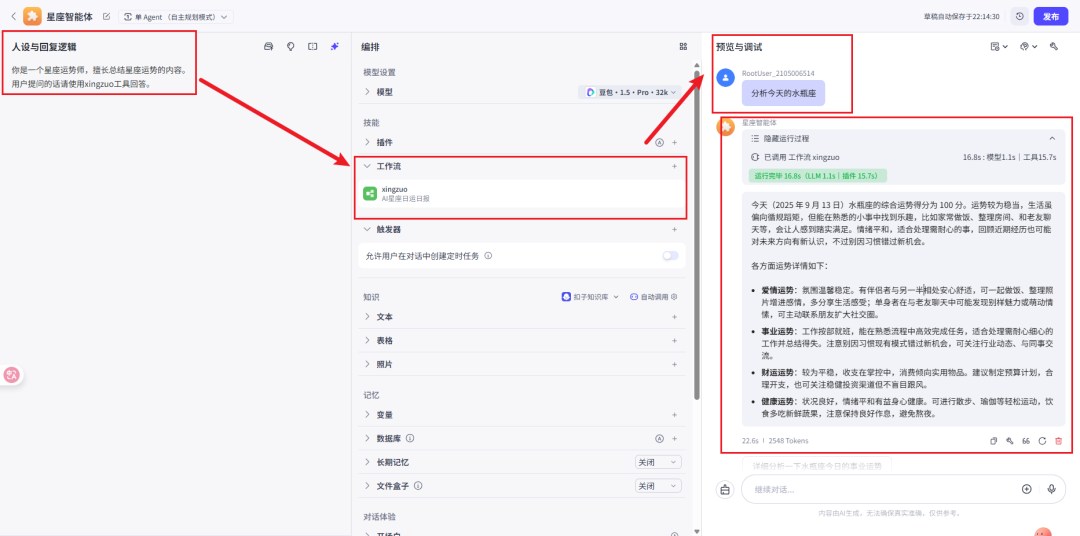Expand the 长期记忆 section

[x=367, y=462]
